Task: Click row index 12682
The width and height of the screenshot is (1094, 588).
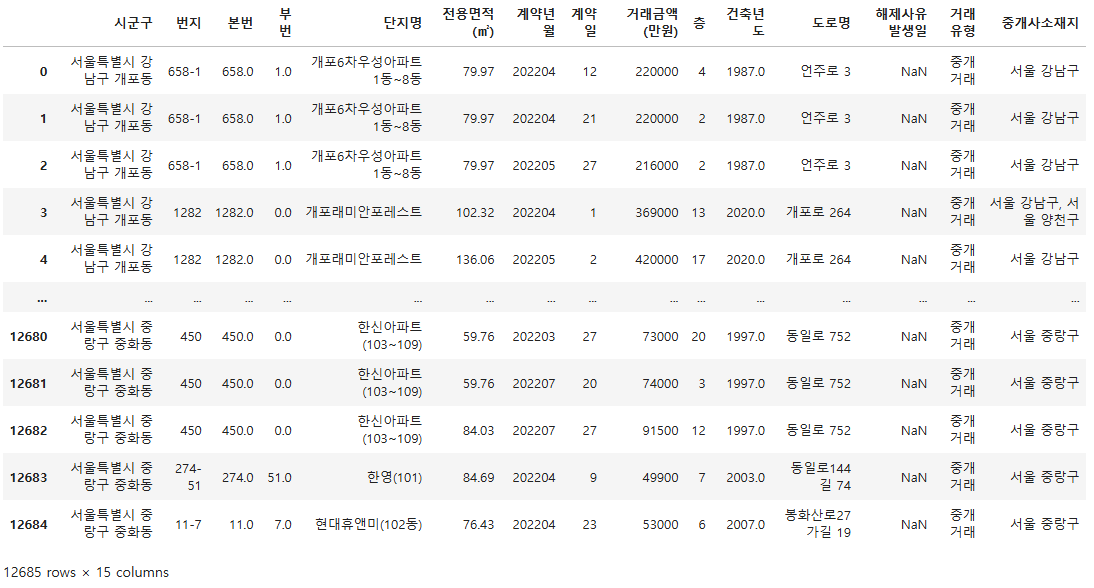Action: (29, 430)
